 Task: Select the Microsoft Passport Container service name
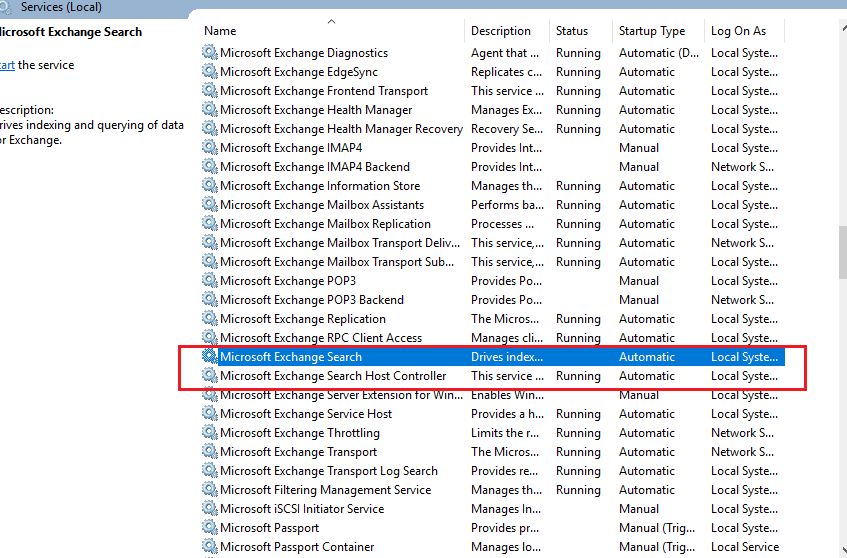[x=297, y=547]
